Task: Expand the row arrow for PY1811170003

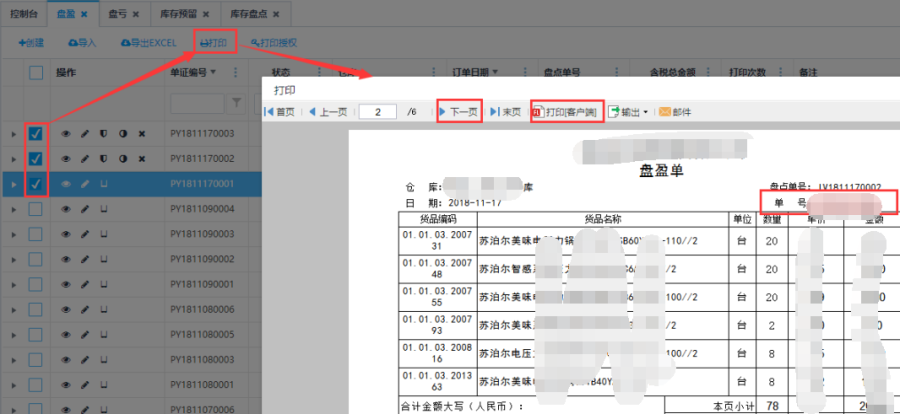Action: point(13,133)
